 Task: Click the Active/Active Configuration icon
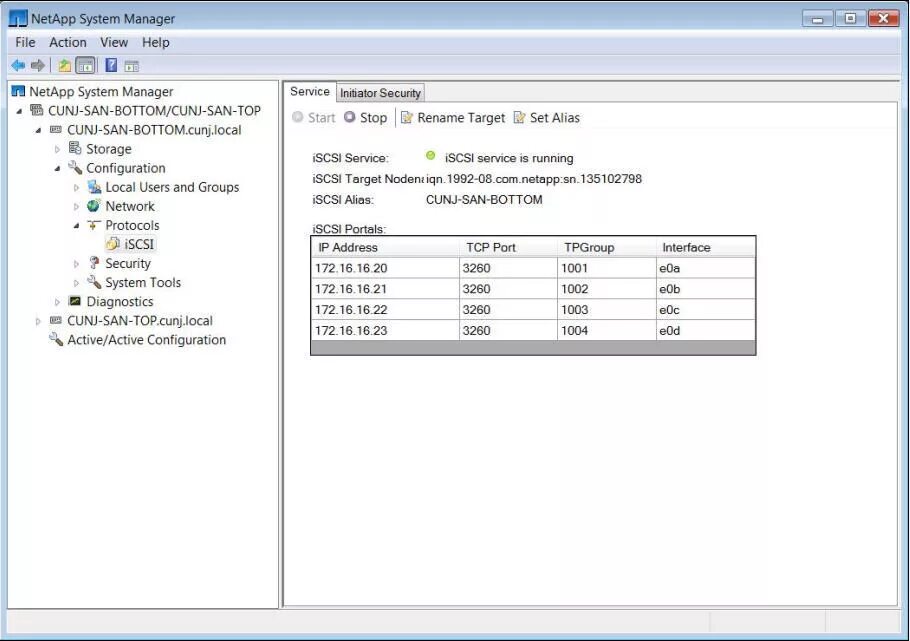[x=56, y=339]
